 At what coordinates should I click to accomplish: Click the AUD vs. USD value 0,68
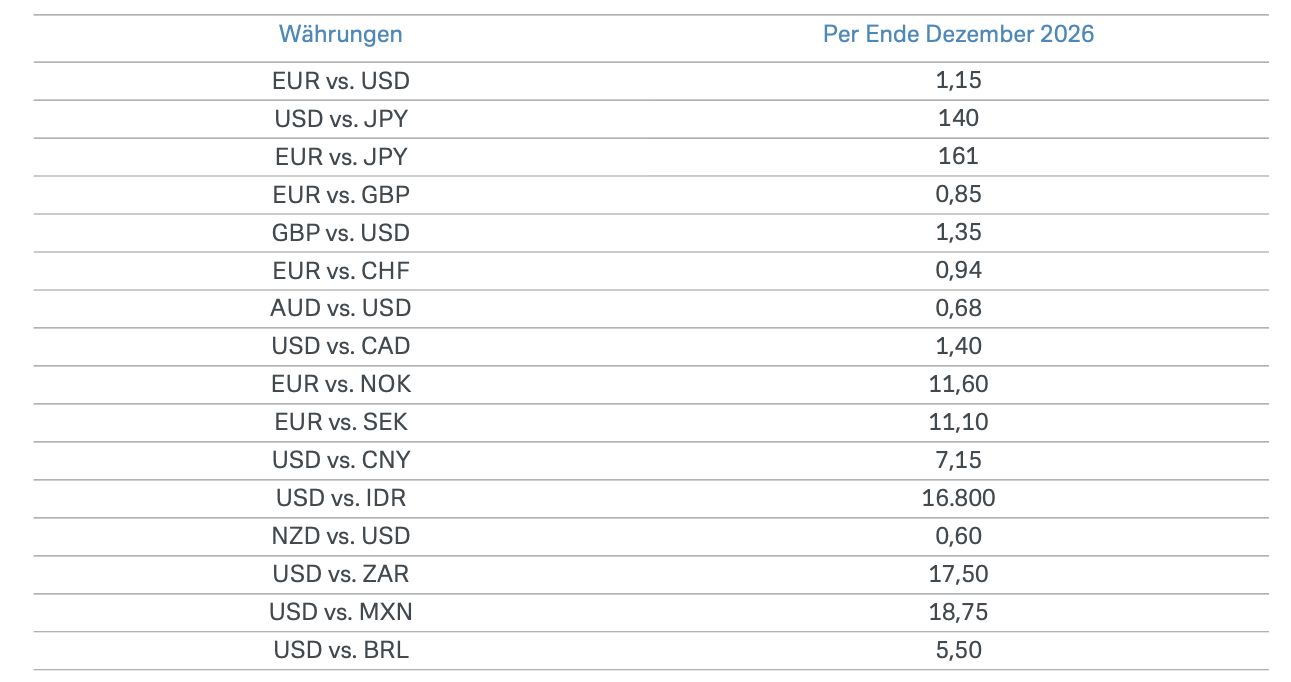pos(958,308)
